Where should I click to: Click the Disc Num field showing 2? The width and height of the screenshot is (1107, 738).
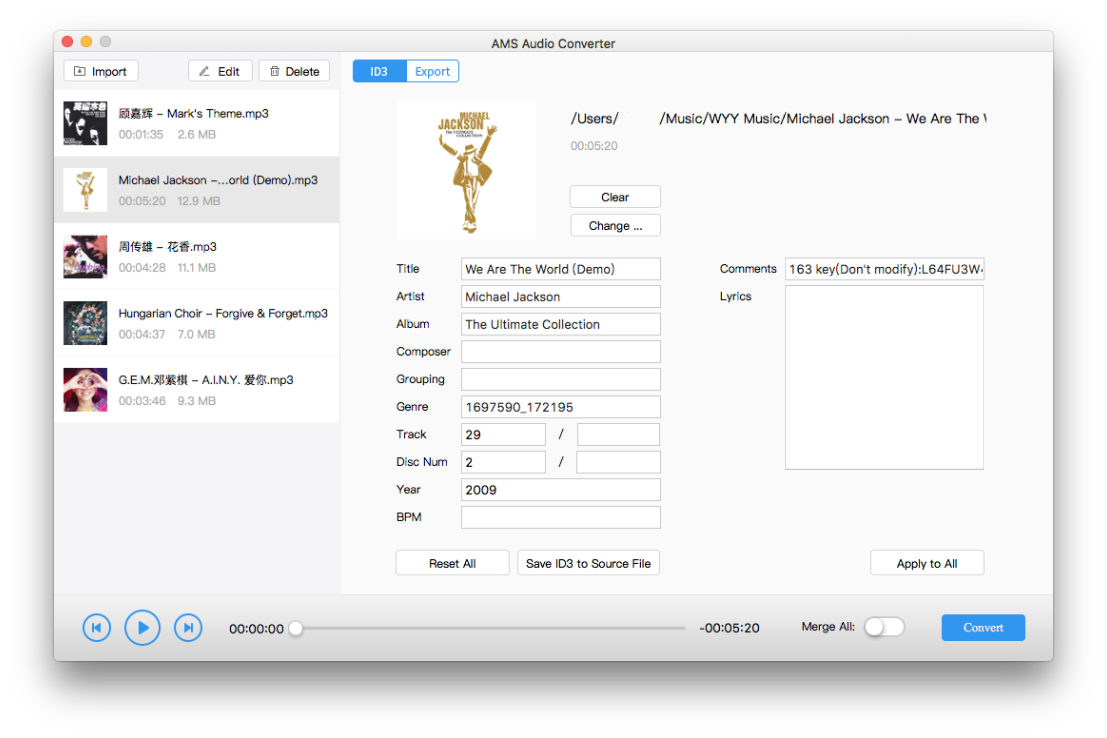pos(503,462)
